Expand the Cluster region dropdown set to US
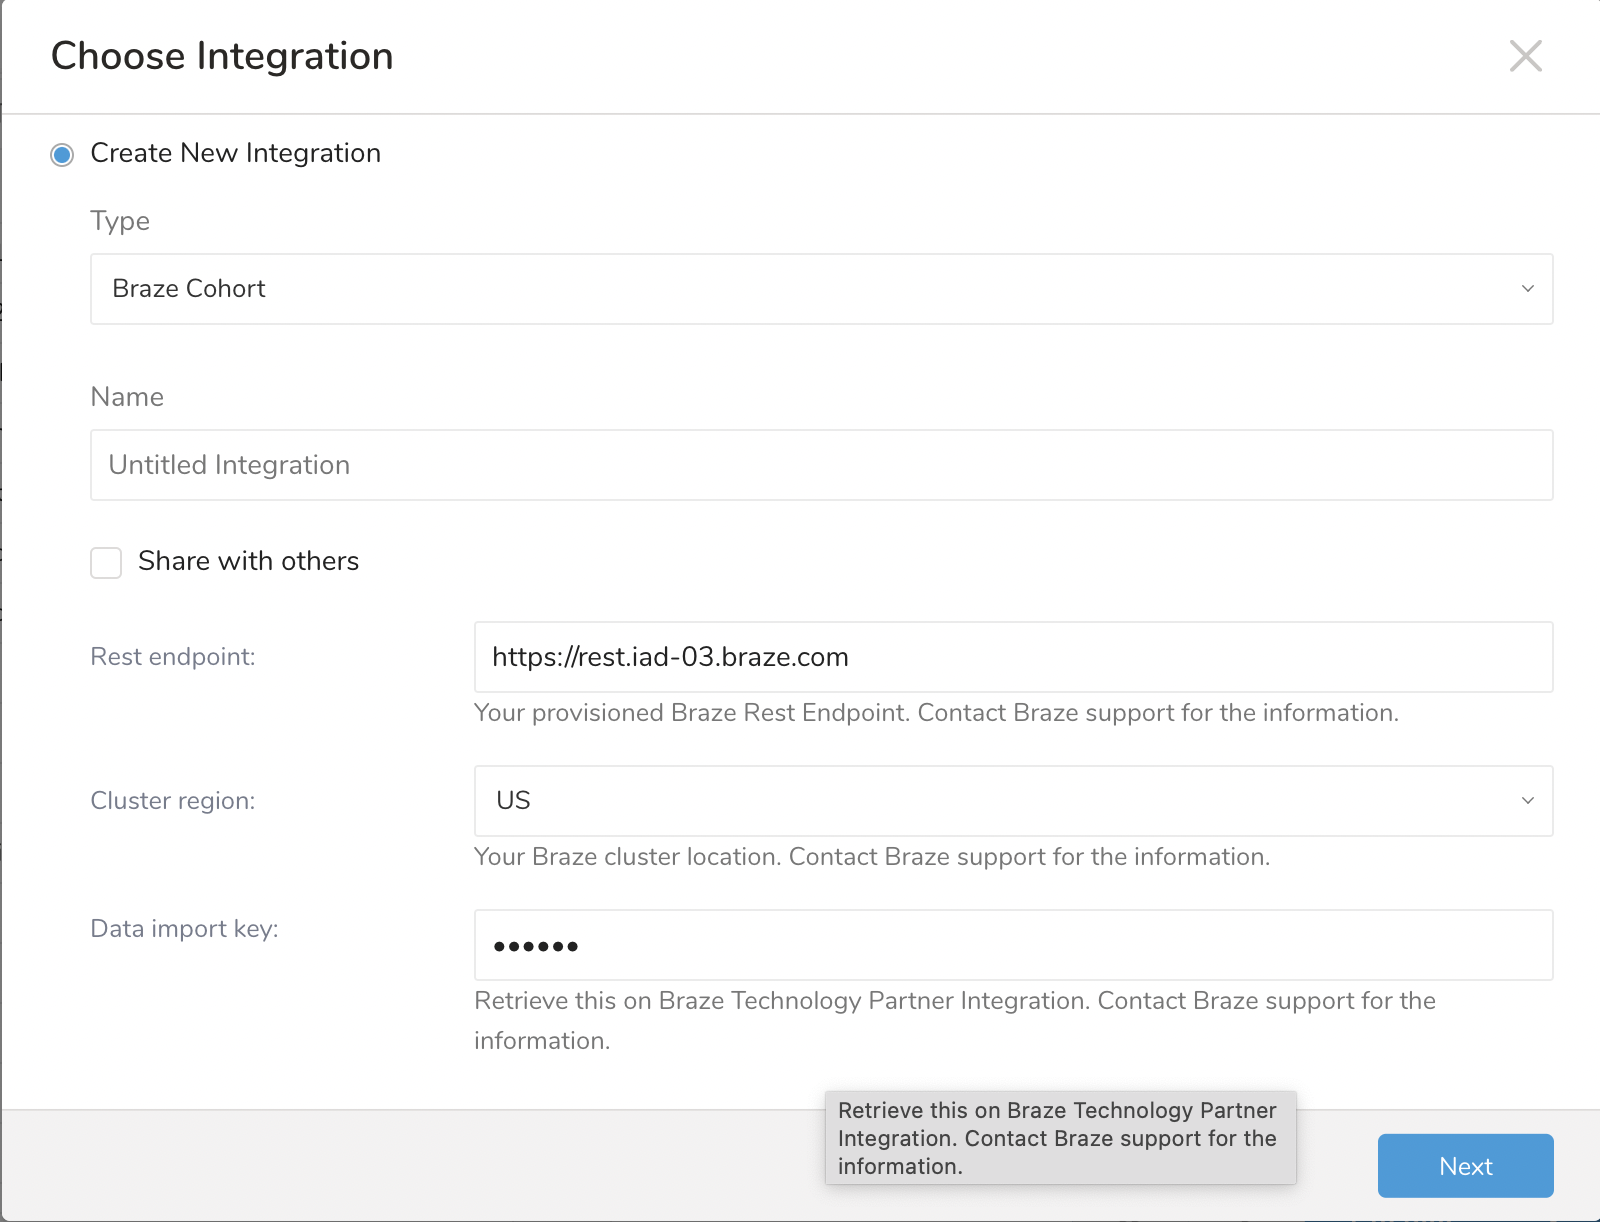The width and height of the screenshot is (1600, 1222). click(x=1012, y=801)
